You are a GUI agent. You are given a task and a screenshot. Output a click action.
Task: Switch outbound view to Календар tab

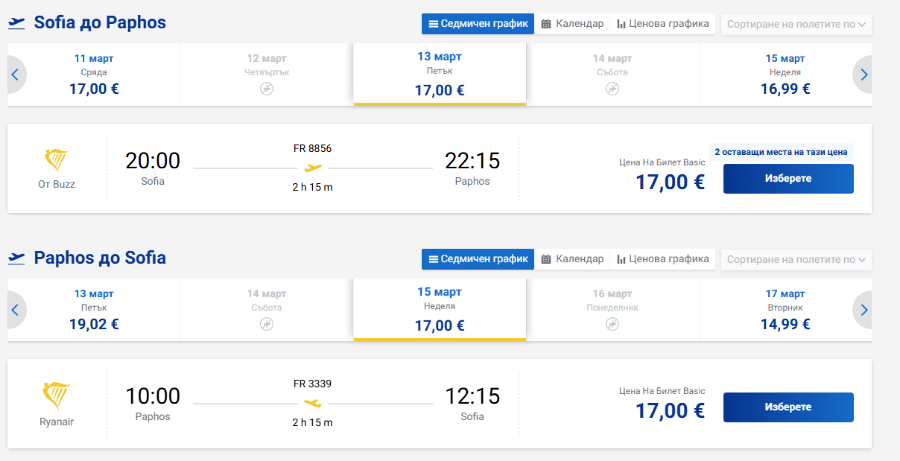(x=572, y=24)
